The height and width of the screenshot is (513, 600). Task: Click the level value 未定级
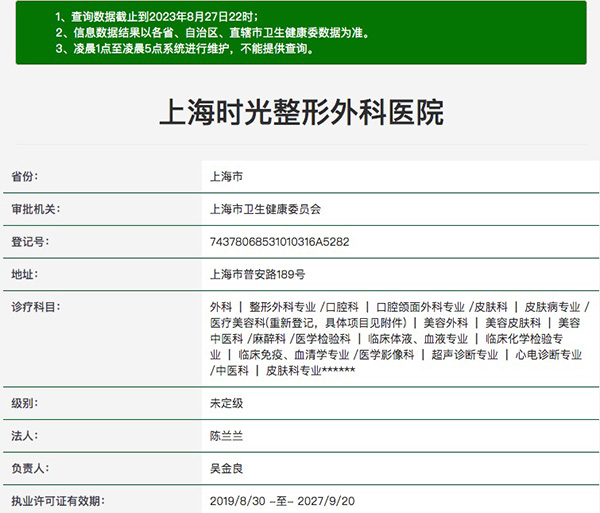click(x=227, y=403)
